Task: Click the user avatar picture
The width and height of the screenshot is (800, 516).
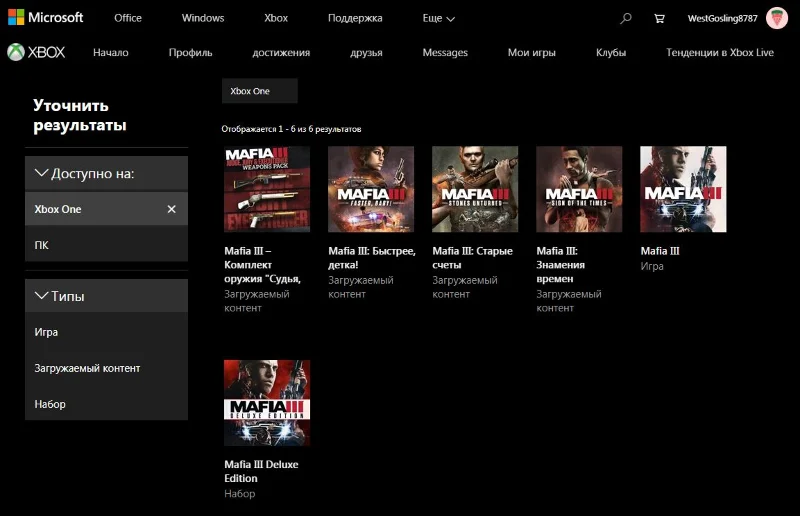Action: pyautogui.click(x=777, y=18)
